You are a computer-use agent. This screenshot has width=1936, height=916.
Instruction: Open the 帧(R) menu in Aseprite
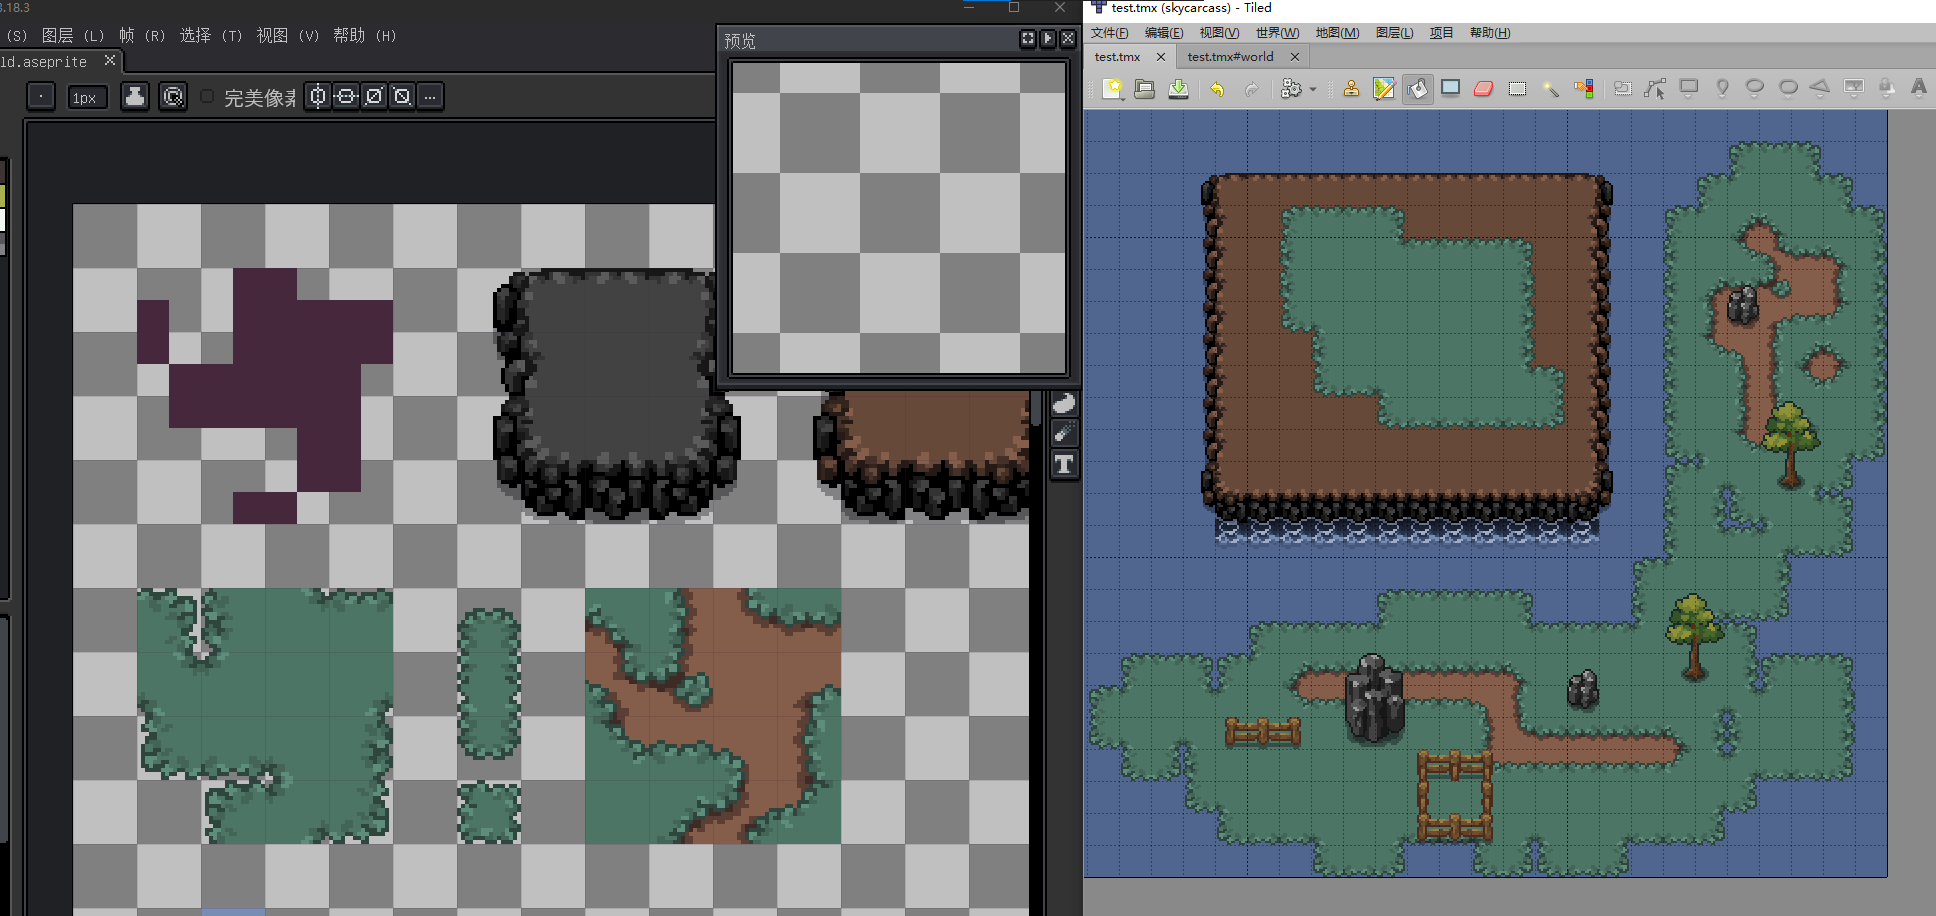pyautogui.click(x=142, y=35)
